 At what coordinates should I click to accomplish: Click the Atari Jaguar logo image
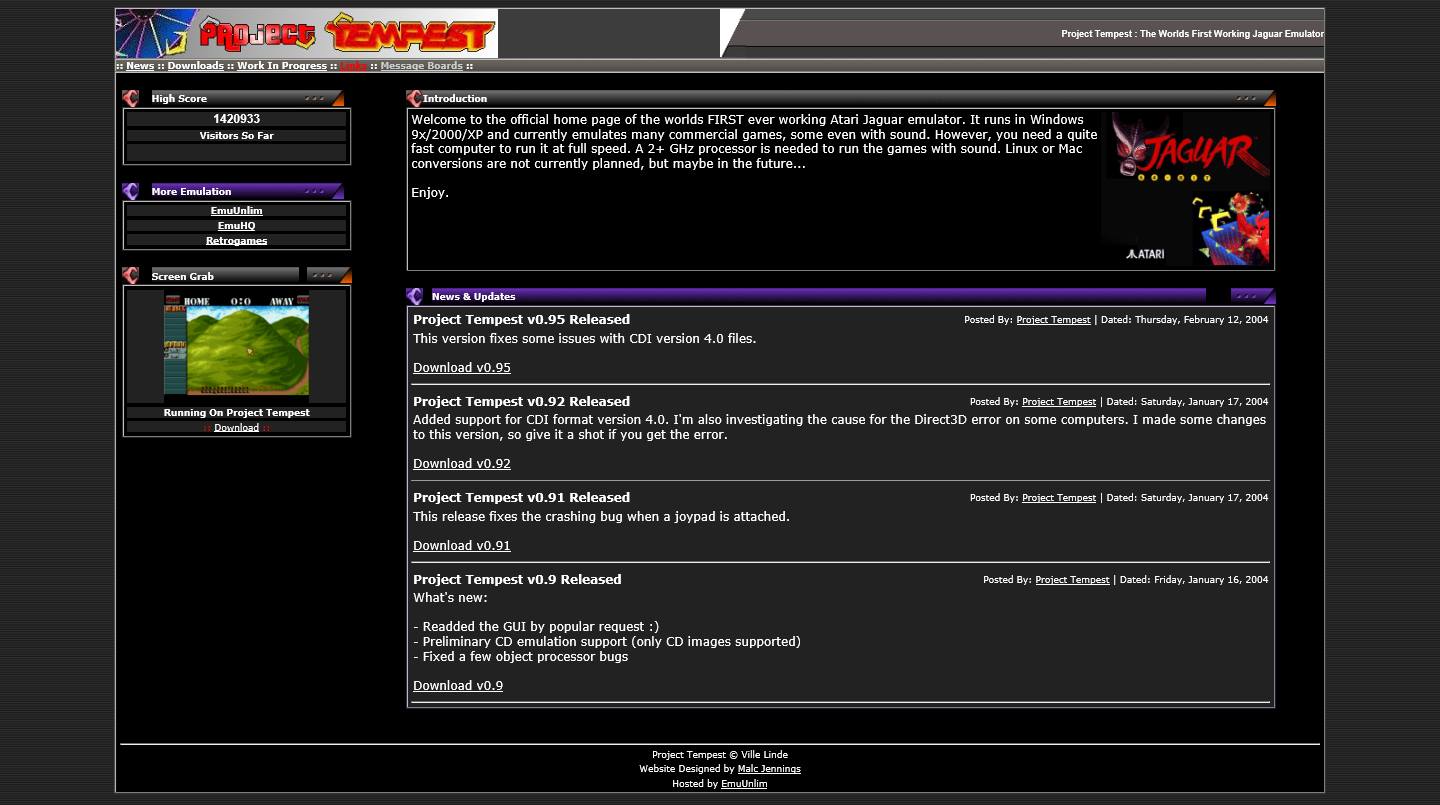coord(1186,188)
